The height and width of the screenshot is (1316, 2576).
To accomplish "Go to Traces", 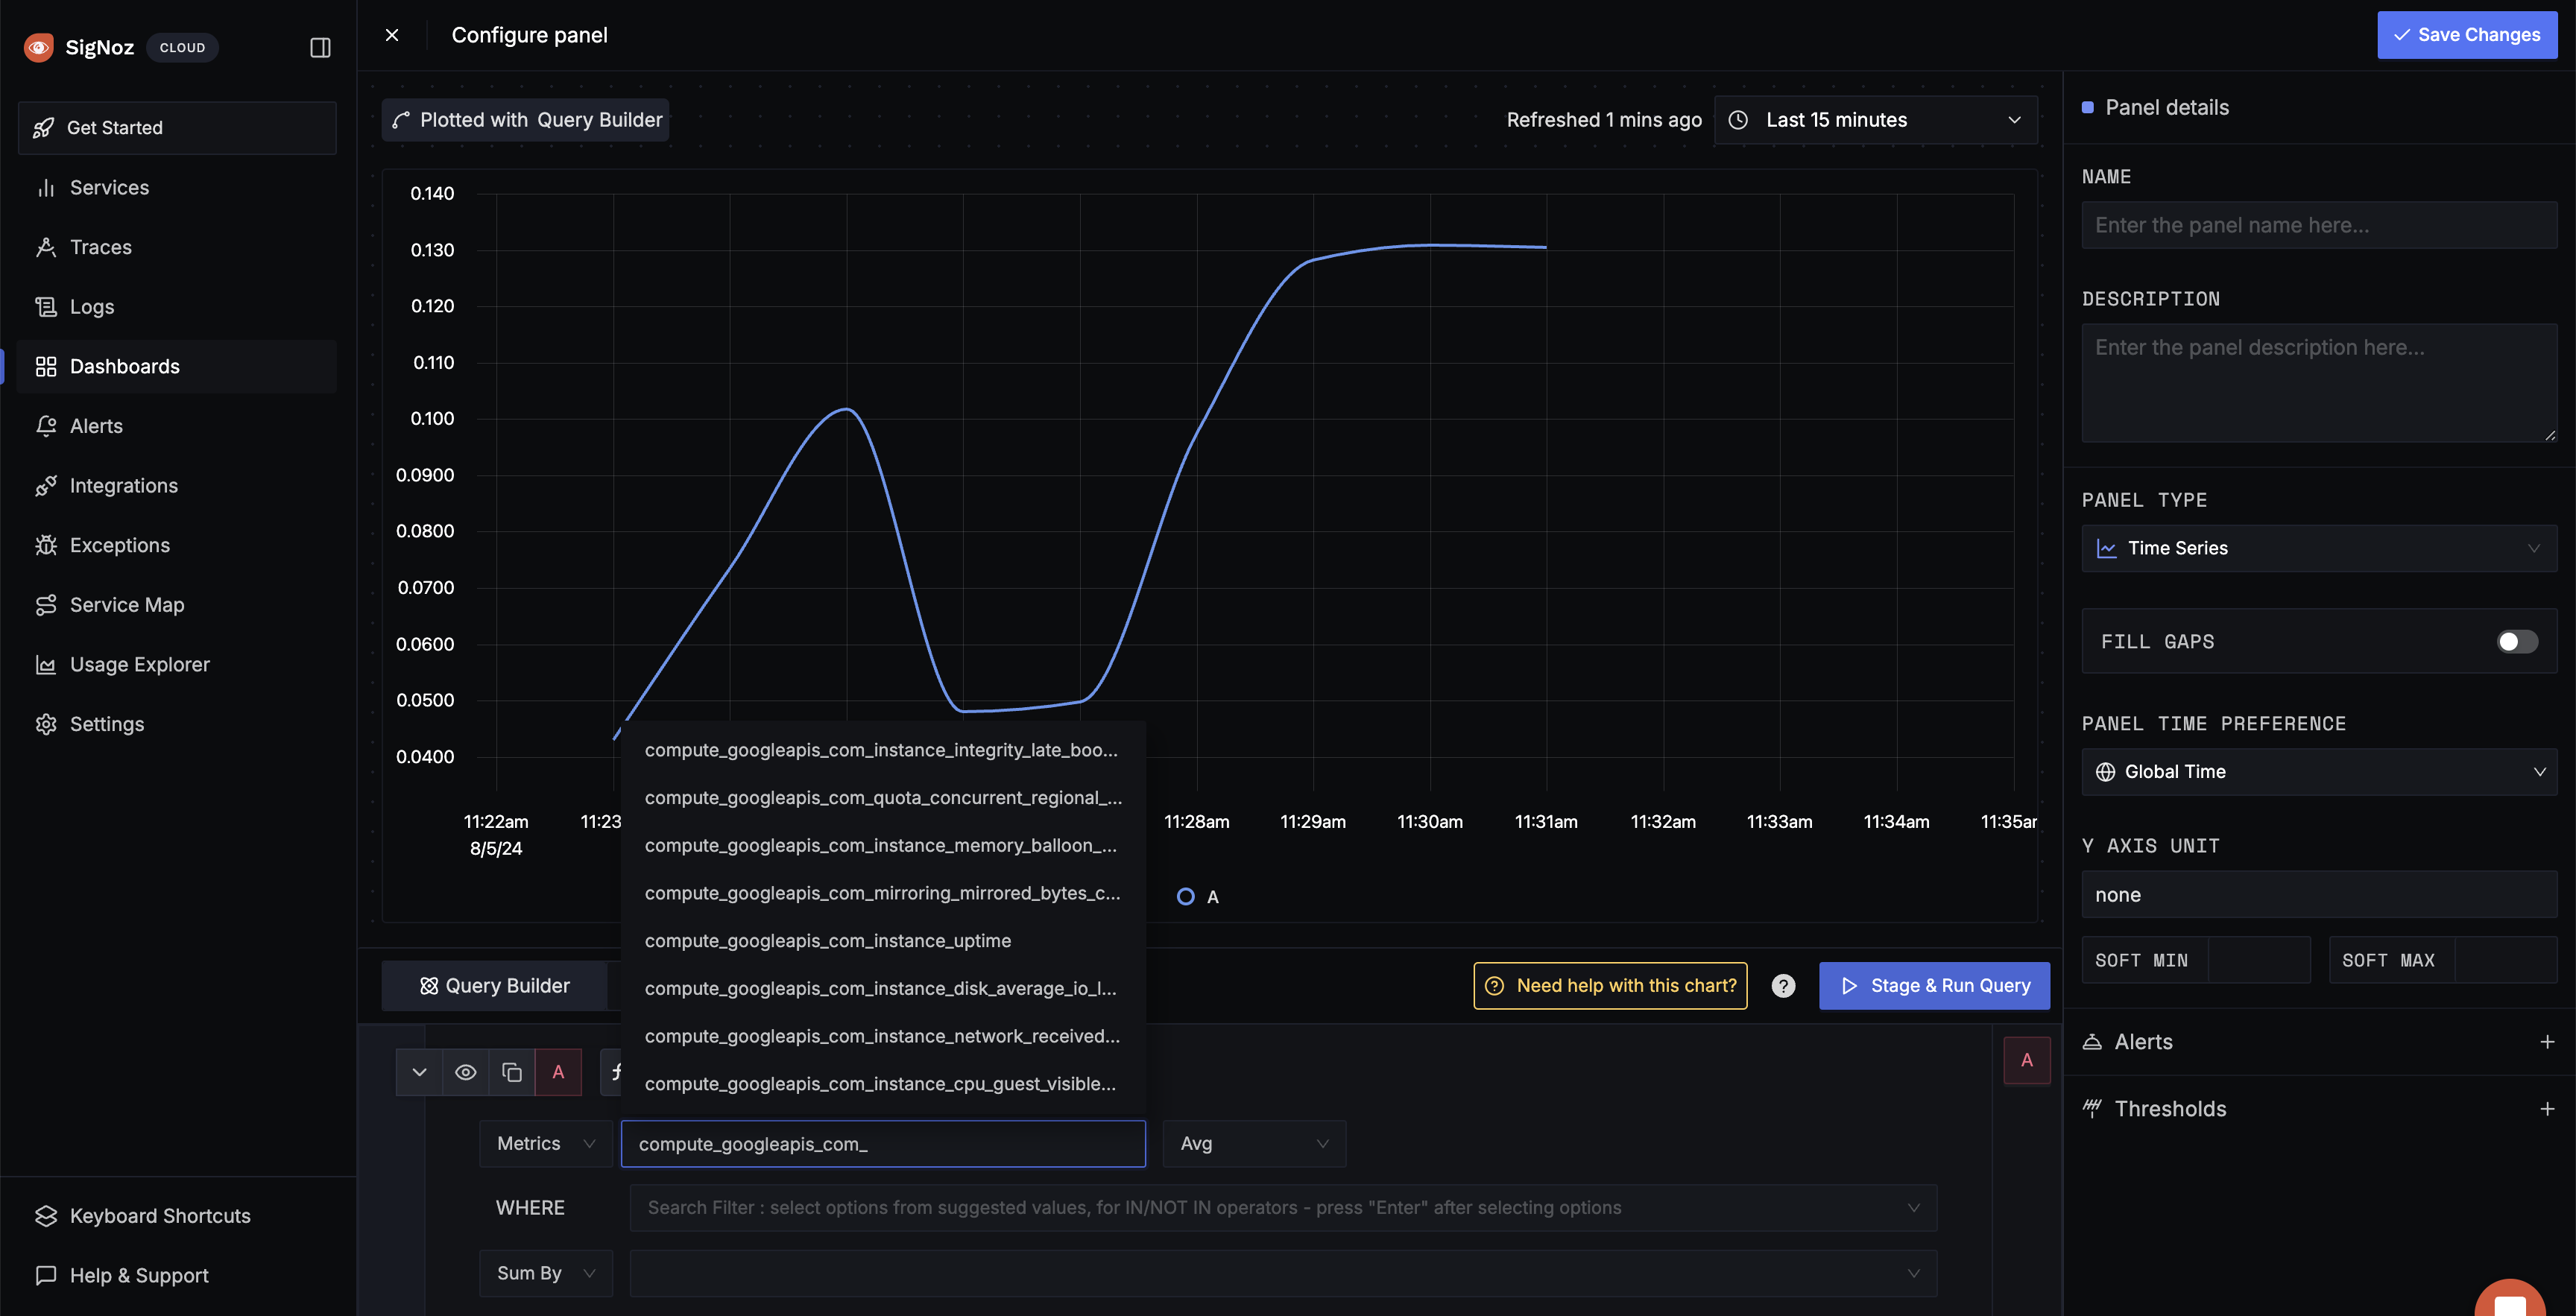I will (x=177, y=247).
